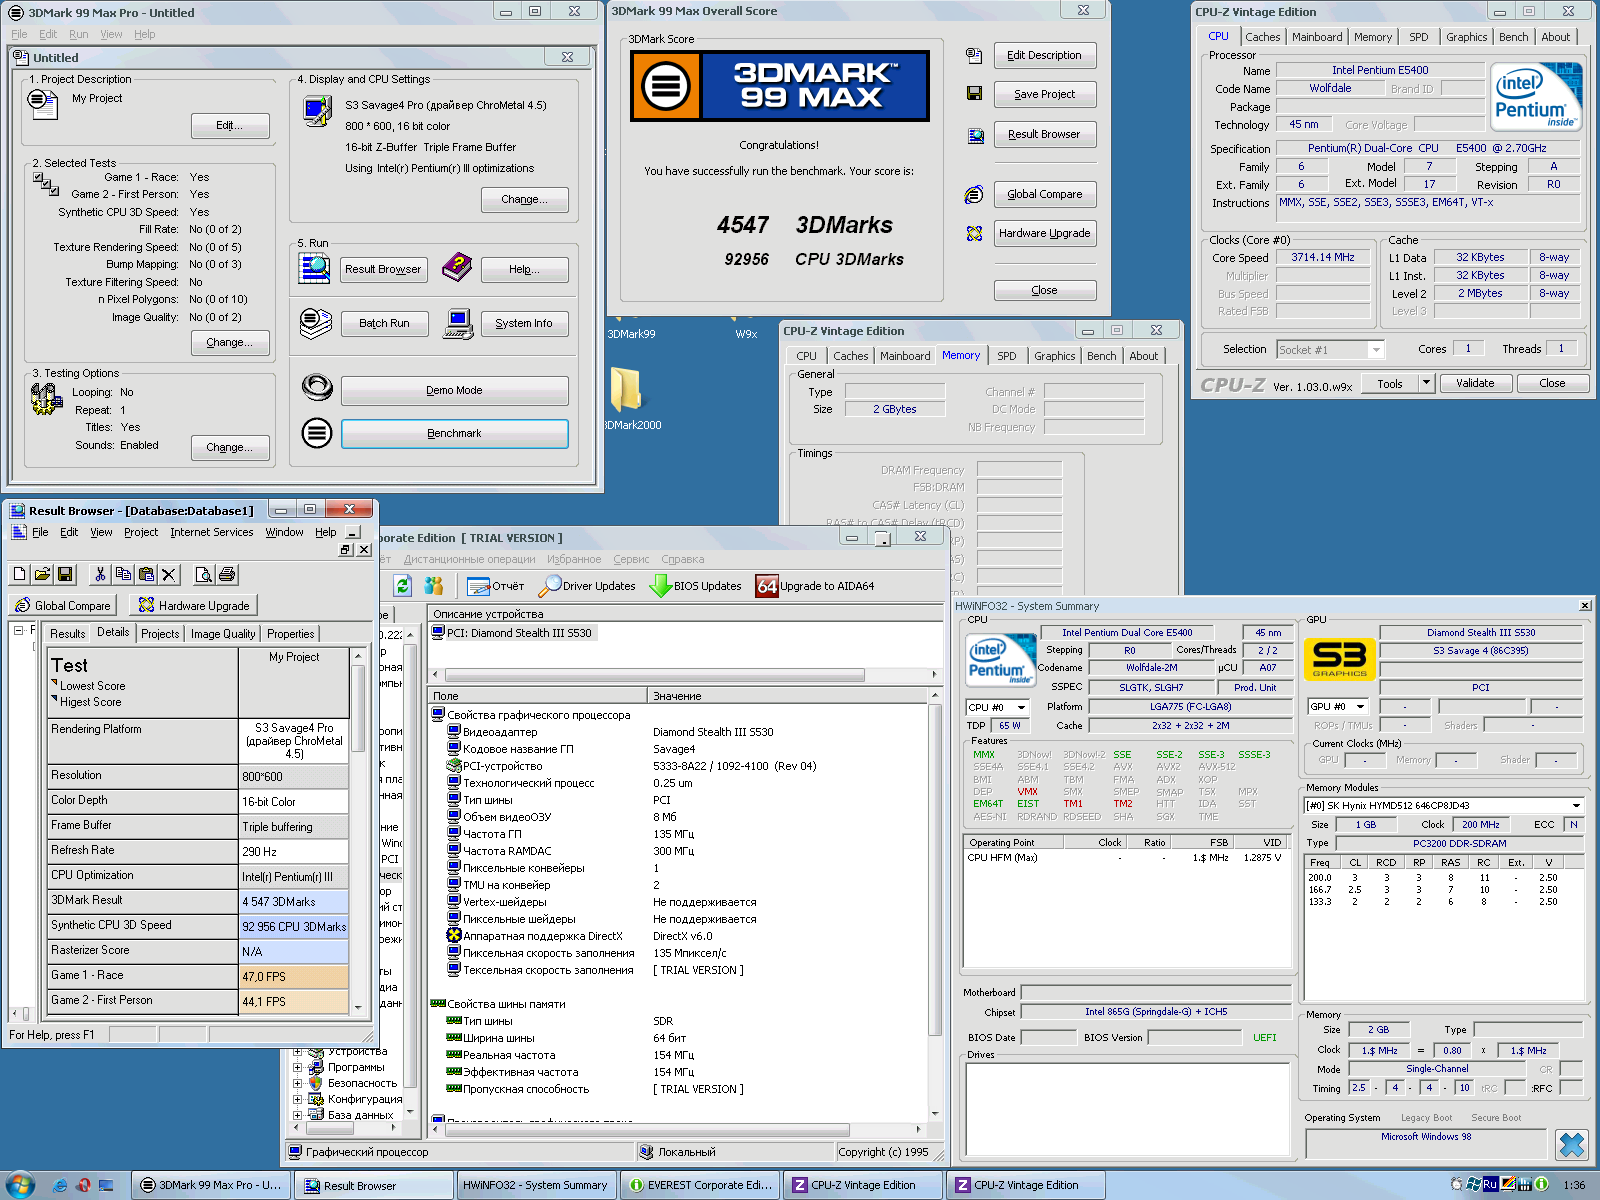Select the Results tab in Result Browser

point(68,634)
